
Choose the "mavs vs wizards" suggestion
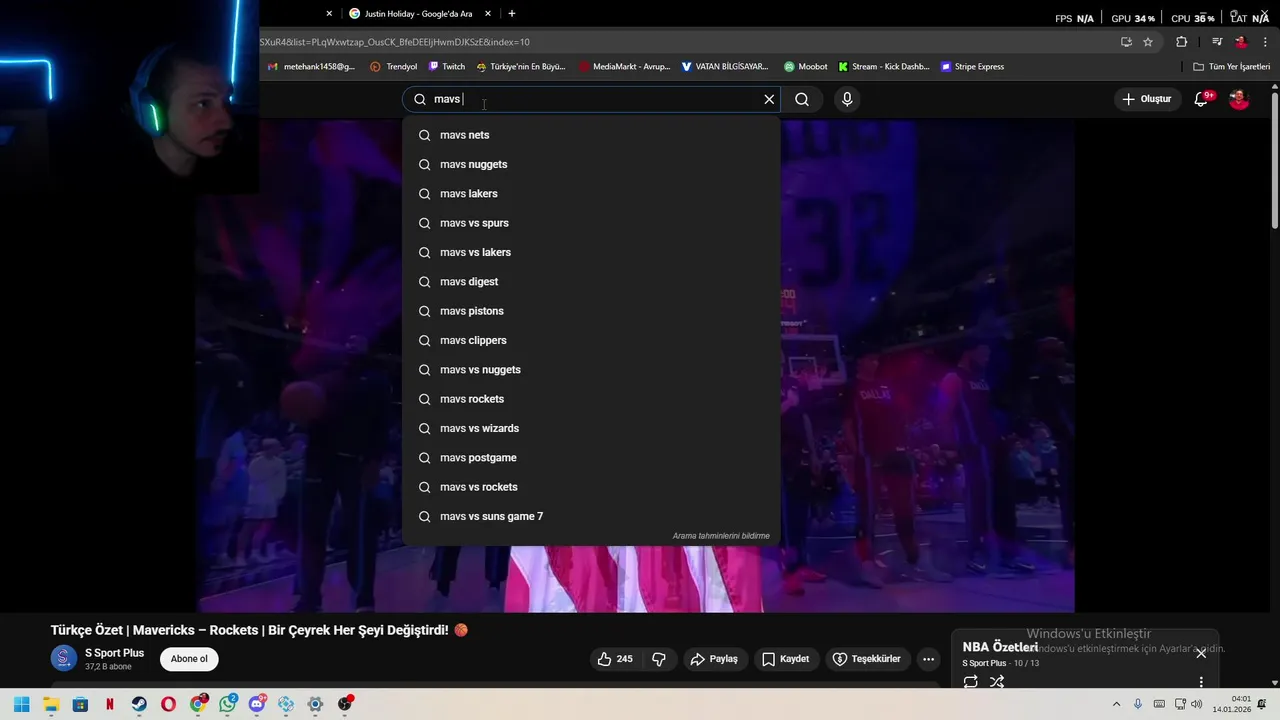[x=591, y=428]
